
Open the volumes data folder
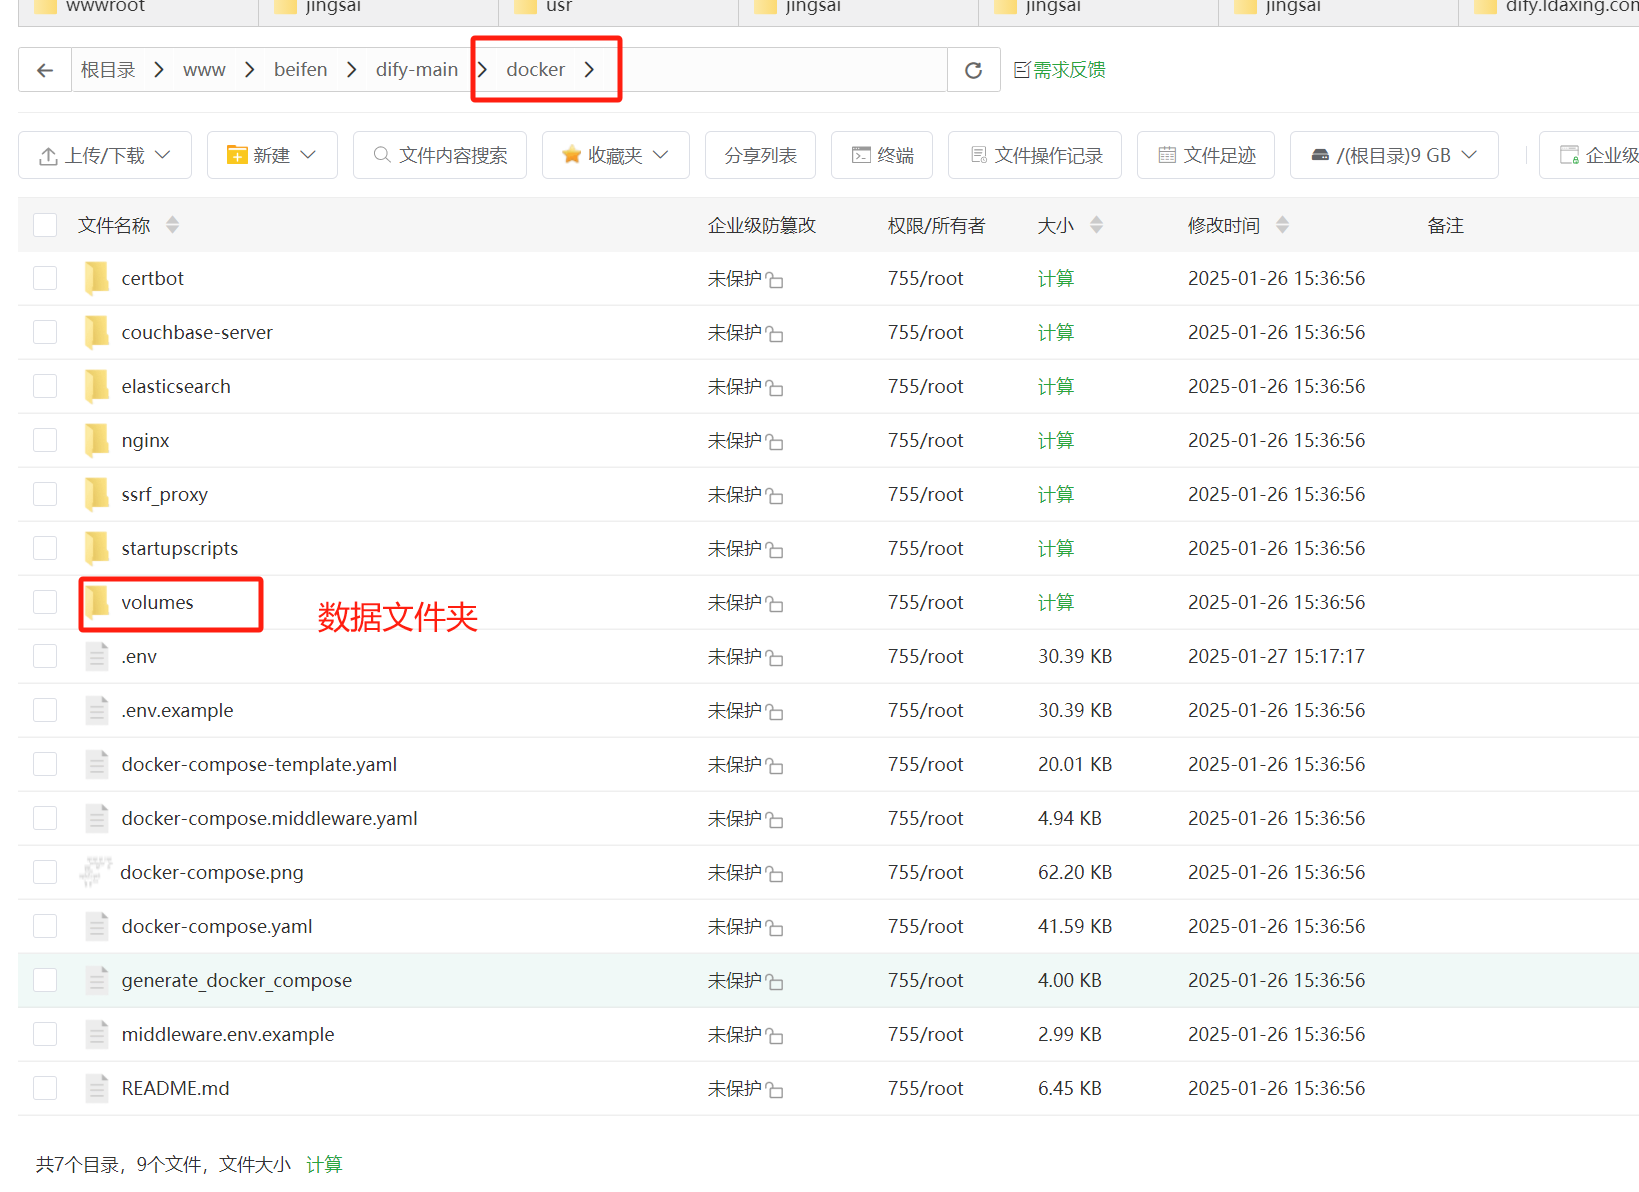tap(157, 602)
